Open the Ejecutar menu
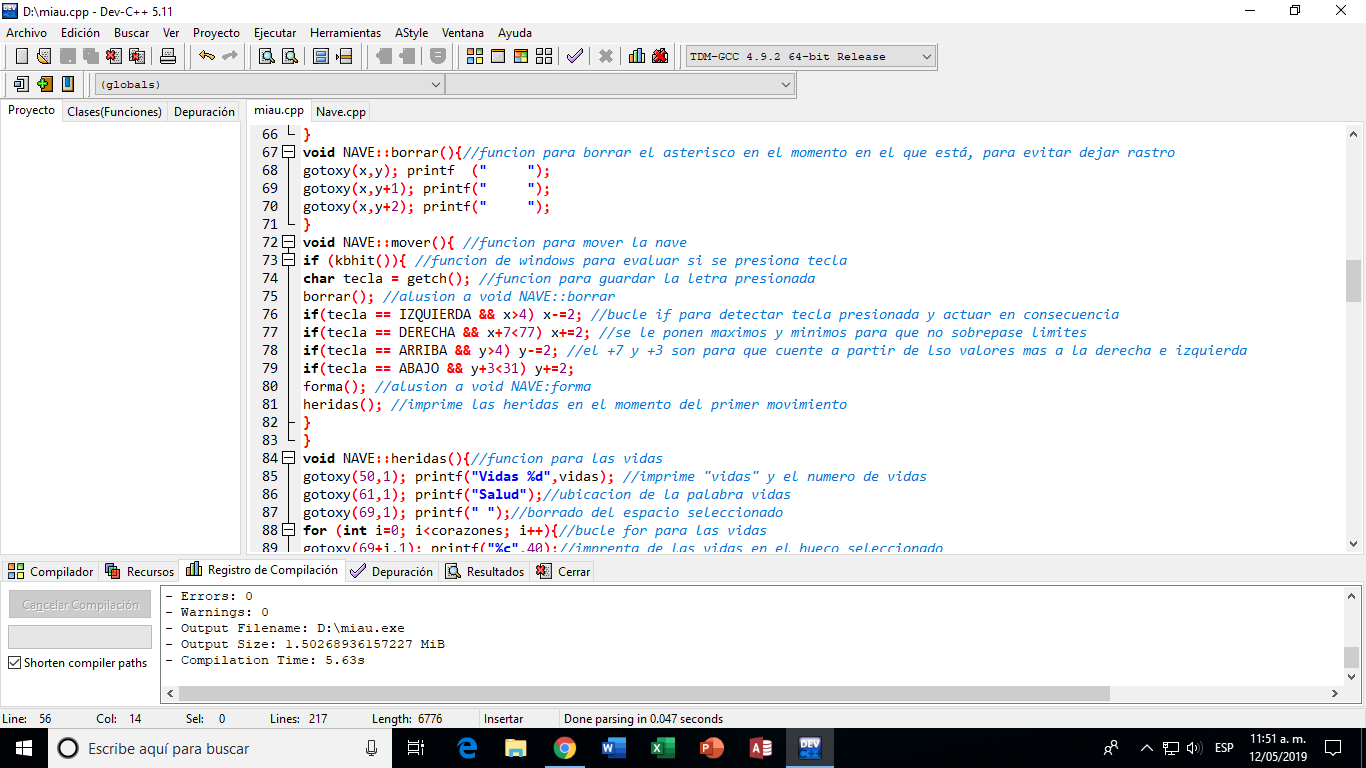Image resolution: width=1366 pixels, height=768 pixels. click(x=275, y=33)
